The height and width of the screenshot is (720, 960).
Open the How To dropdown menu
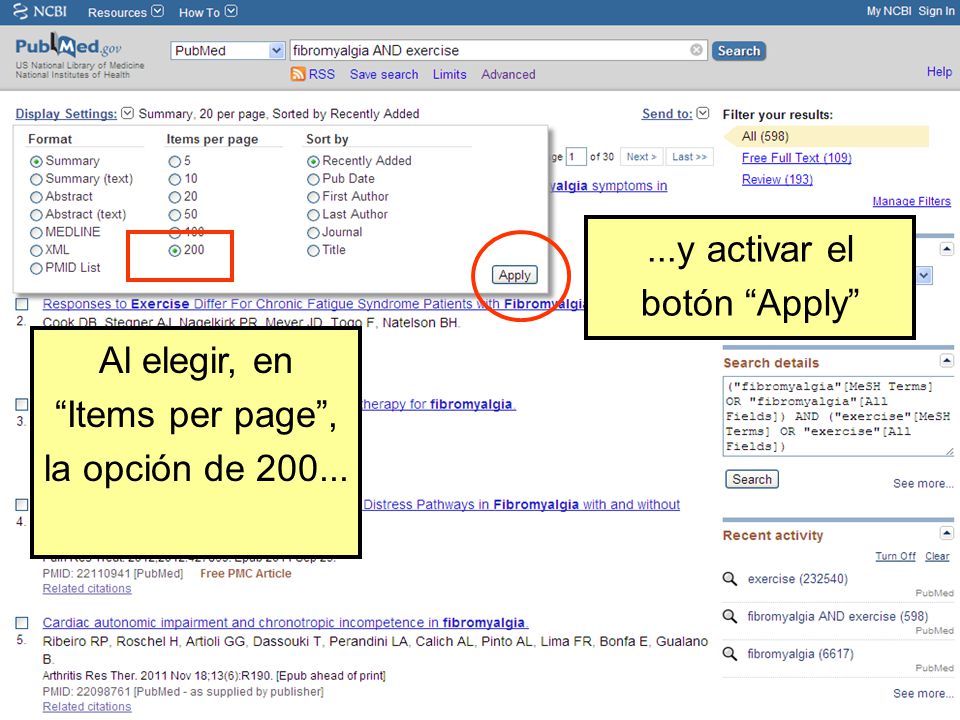pos(208,12)
